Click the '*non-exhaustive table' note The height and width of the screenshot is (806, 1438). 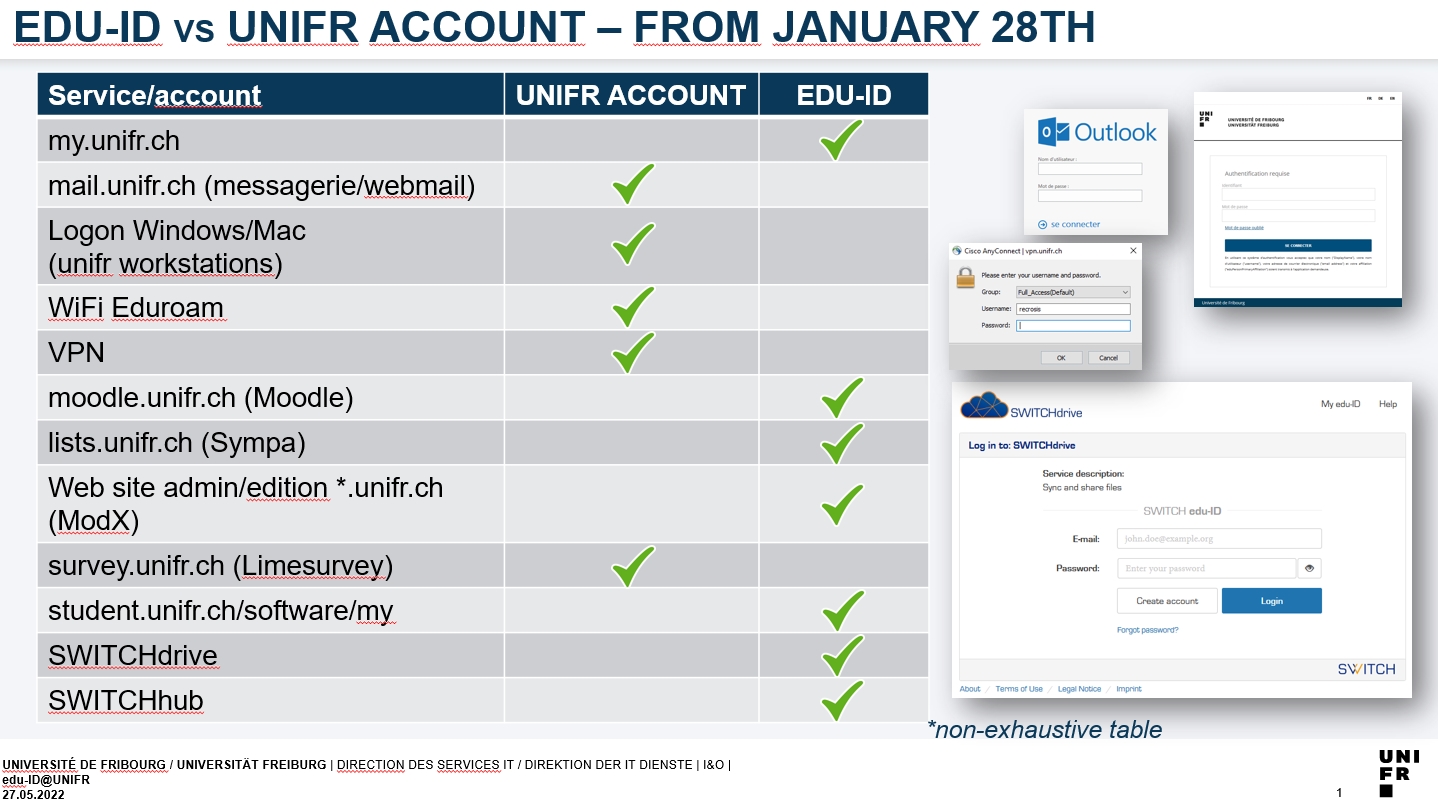pos(1044,729)
